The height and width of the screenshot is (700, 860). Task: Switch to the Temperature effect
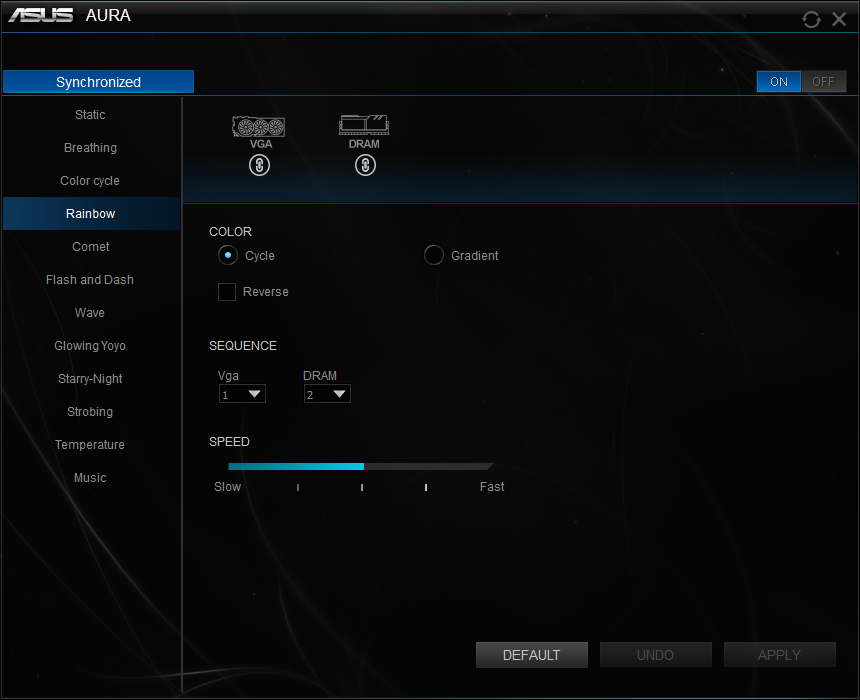click(x=90, y=444)
